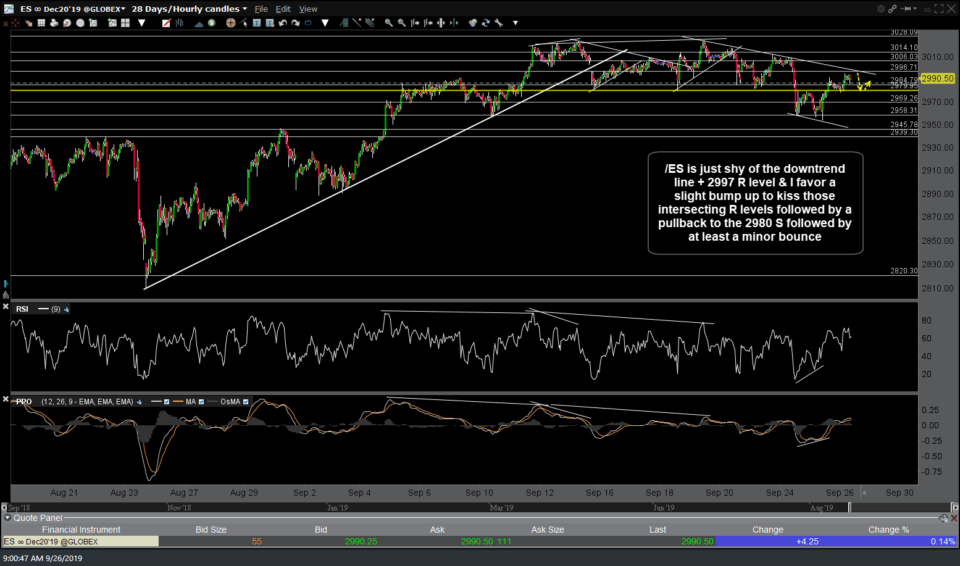Expand the far-right toolbar overflow triangle
960x566 pixels.
515,23
